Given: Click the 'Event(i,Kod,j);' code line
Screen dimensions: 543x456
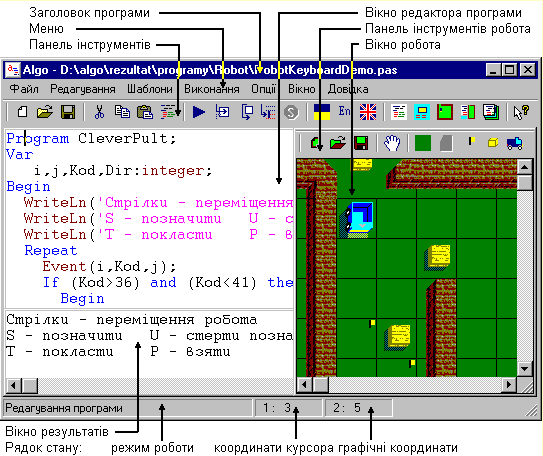Looking at the screenshot, I should coord(109,267).
